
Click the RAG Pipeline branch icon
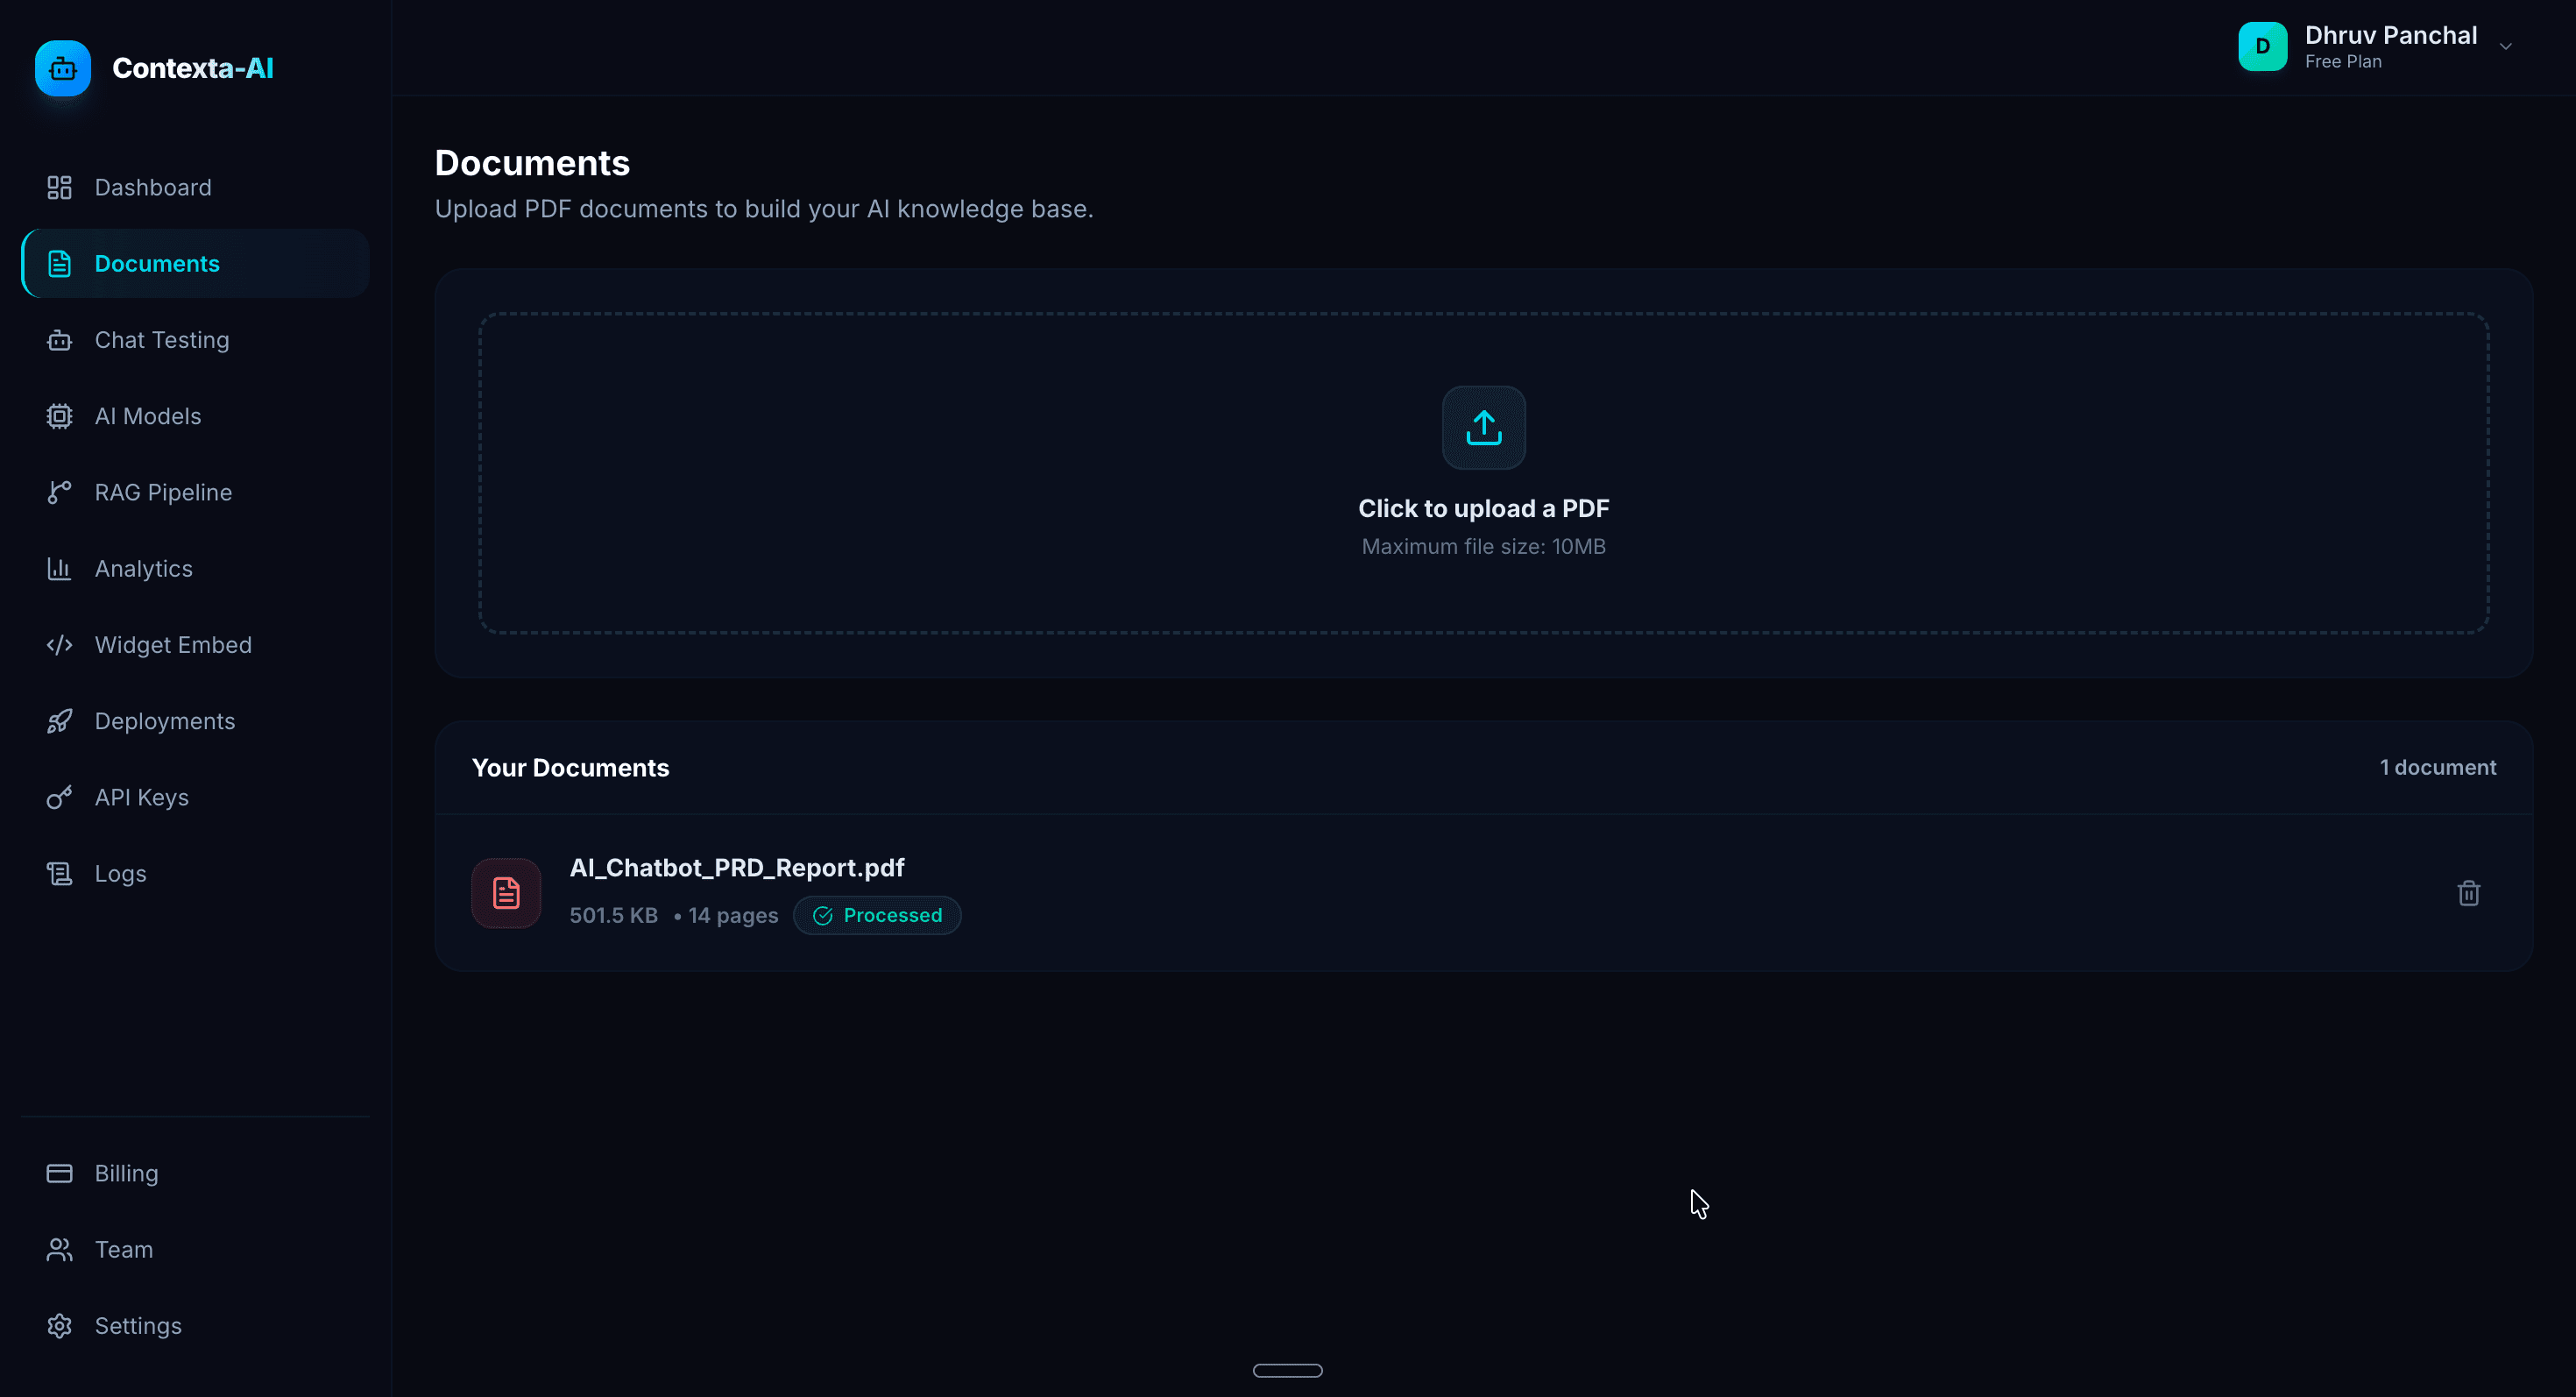coord(59,492)
